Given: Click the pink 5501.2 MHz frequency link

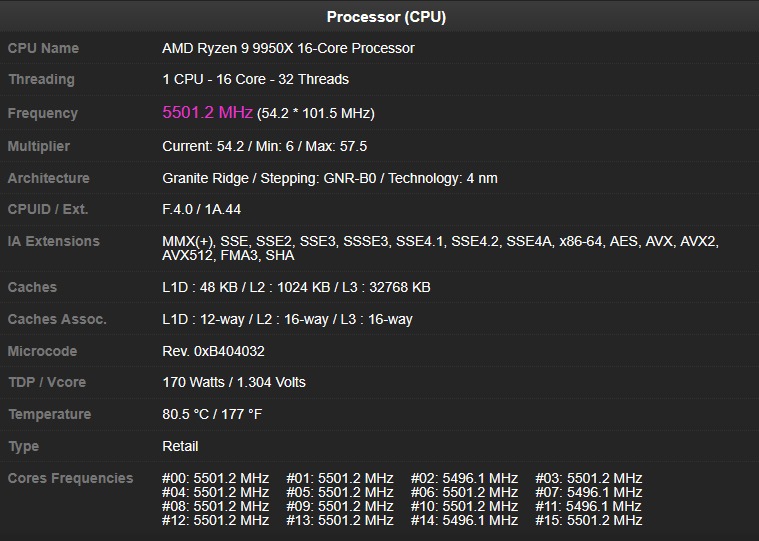Looking at the screenshot, I should 207,112.
